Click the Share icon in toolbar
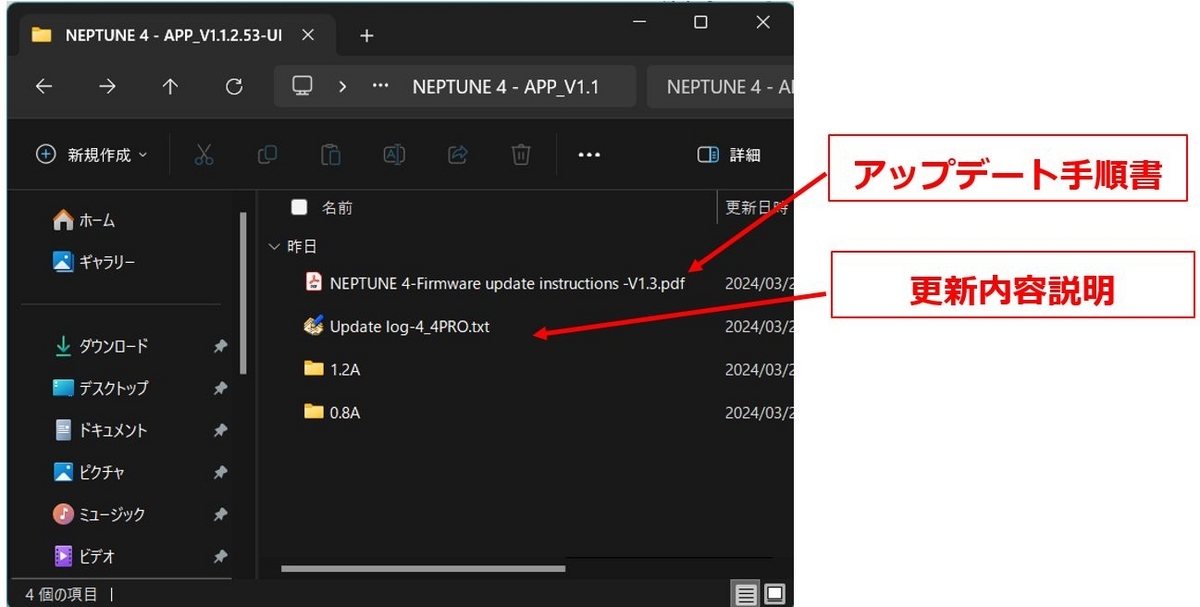The height and width of the screenshot is (607, 1200). click(458, 155)
